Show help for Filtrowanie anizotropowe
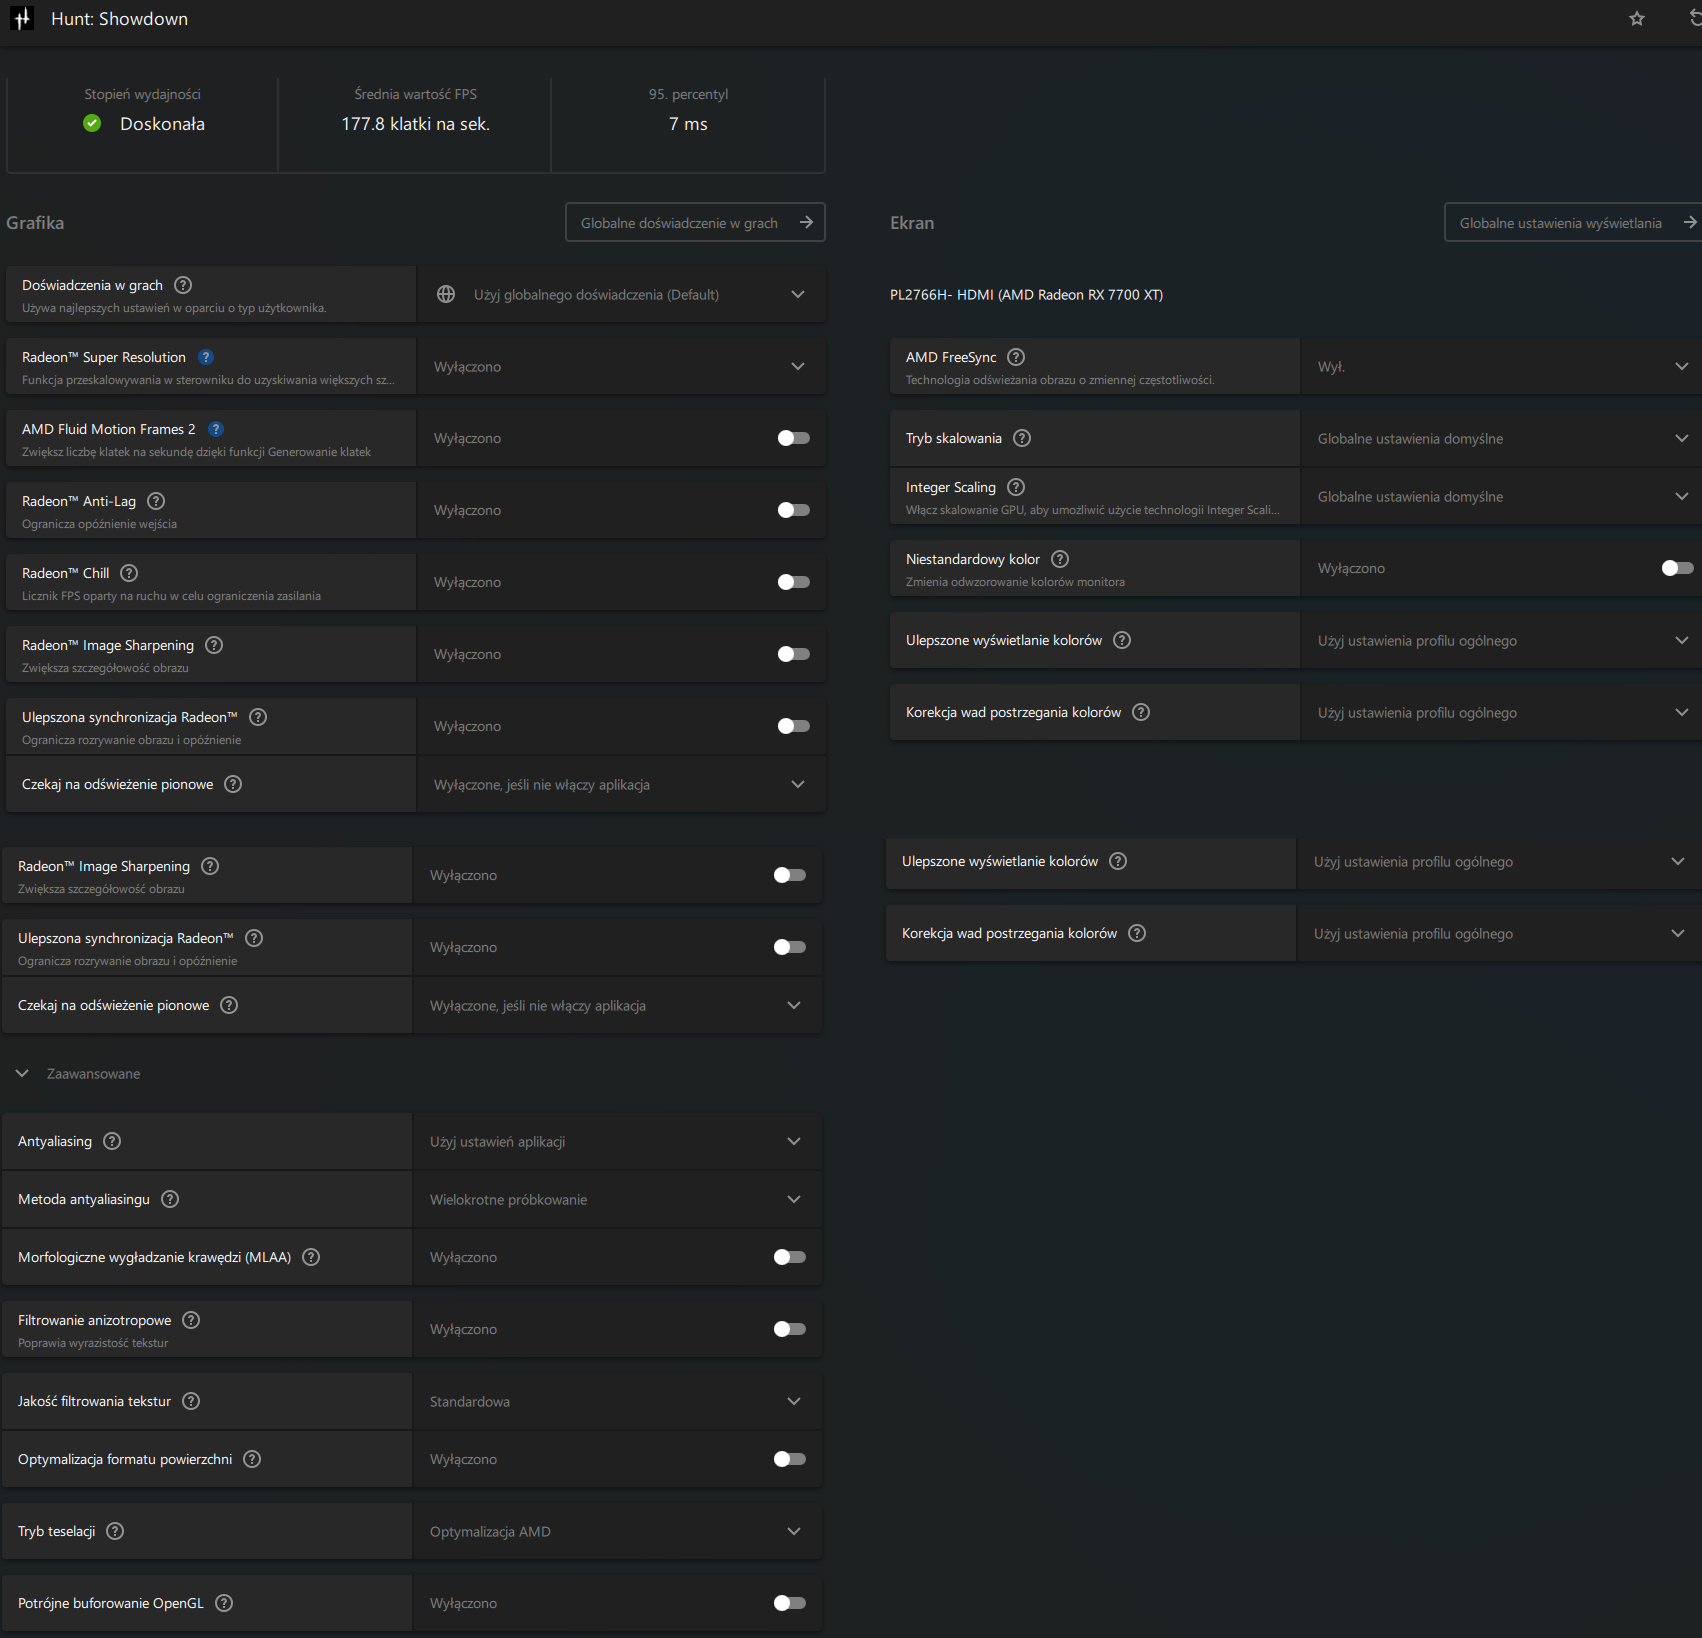Screen dimensions: 1702x1638 pos(191,1320)
